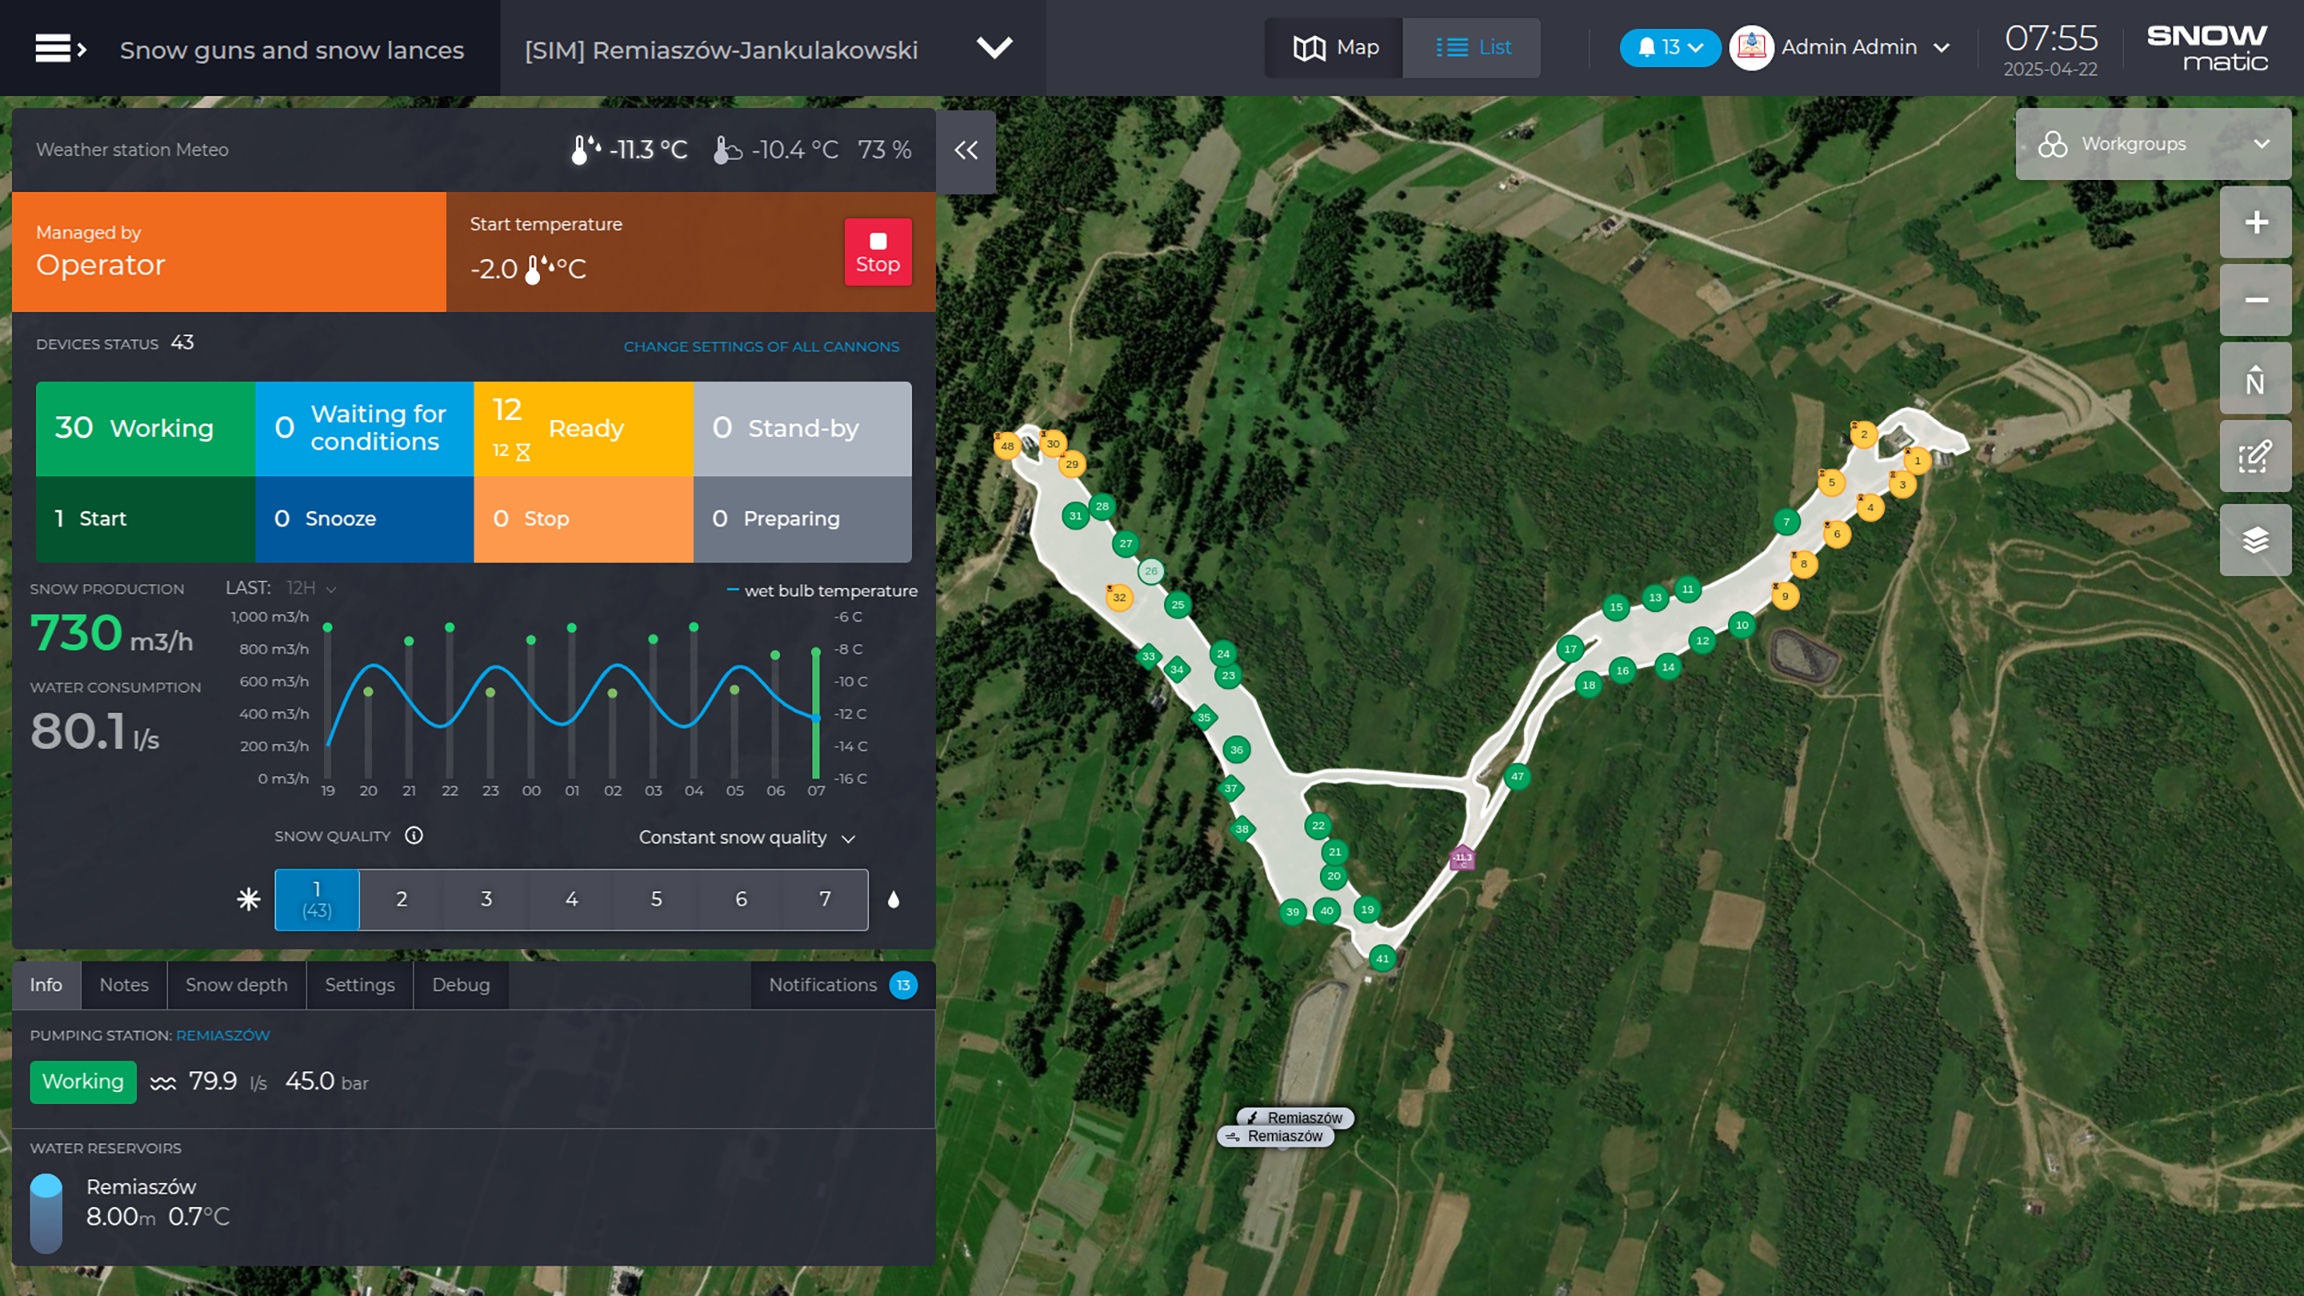Open the resort selection dropdown
This screenshot has height=1296, width=2304.
click(x=994, y=48)
